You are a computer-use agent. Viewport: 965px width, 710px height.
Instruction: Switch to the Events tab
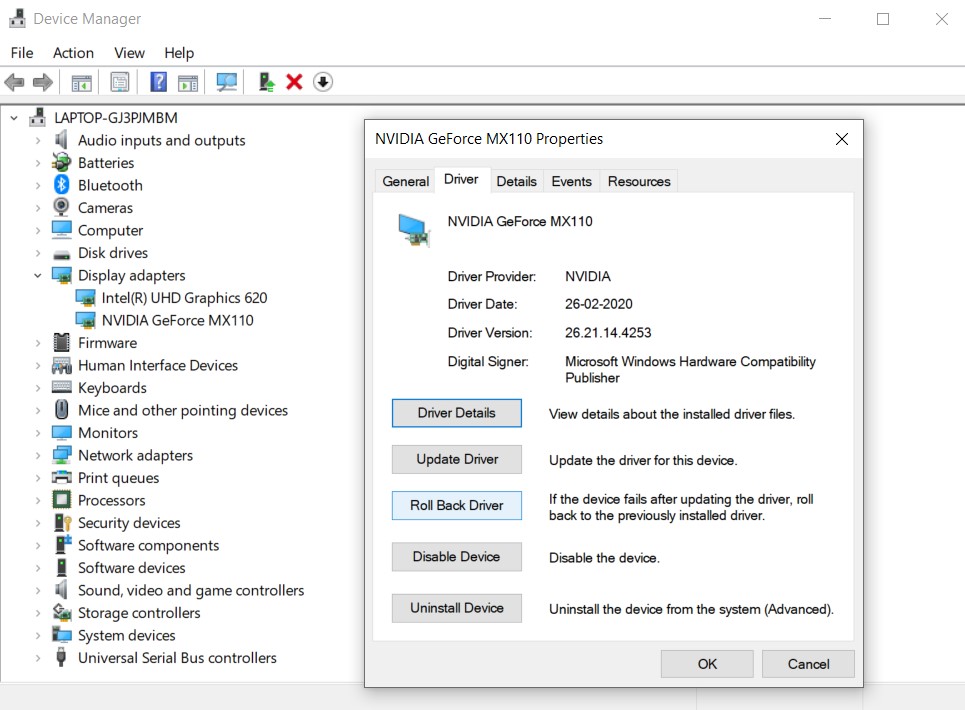(x=571, y=181)
